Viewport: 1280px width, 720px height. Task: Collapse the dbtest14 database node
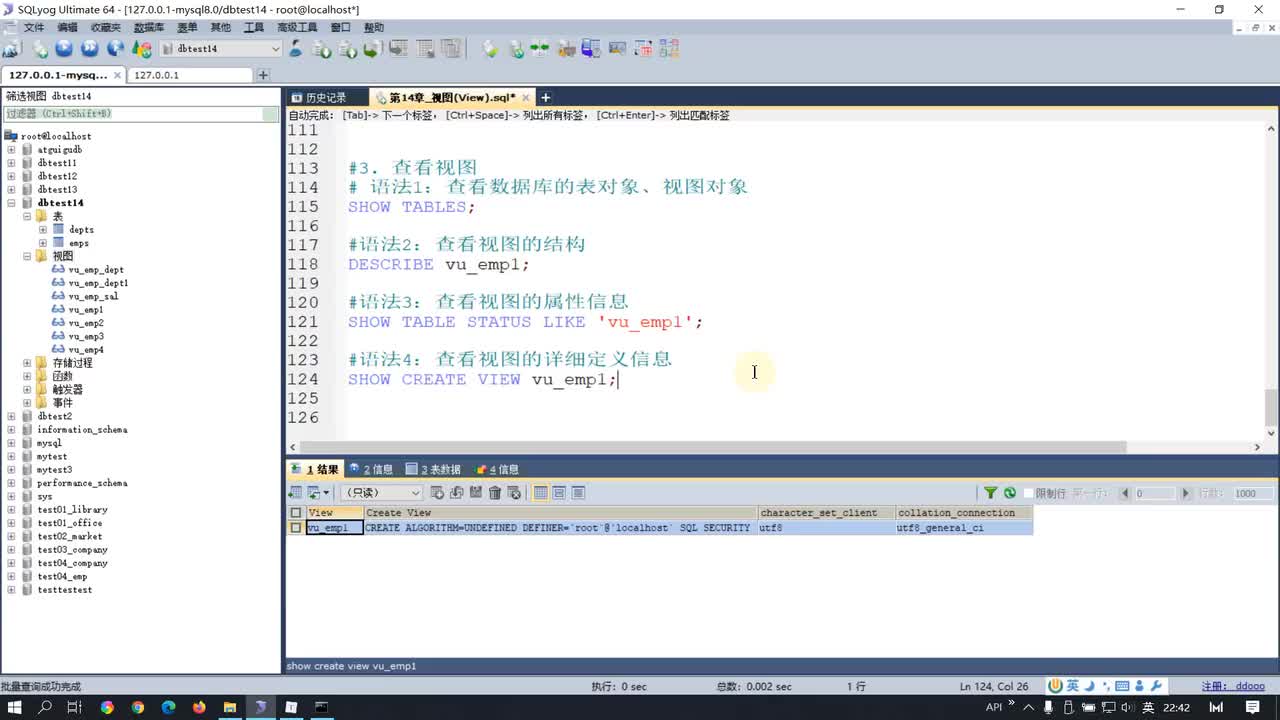pyautogui.click(x=11, y=203)
